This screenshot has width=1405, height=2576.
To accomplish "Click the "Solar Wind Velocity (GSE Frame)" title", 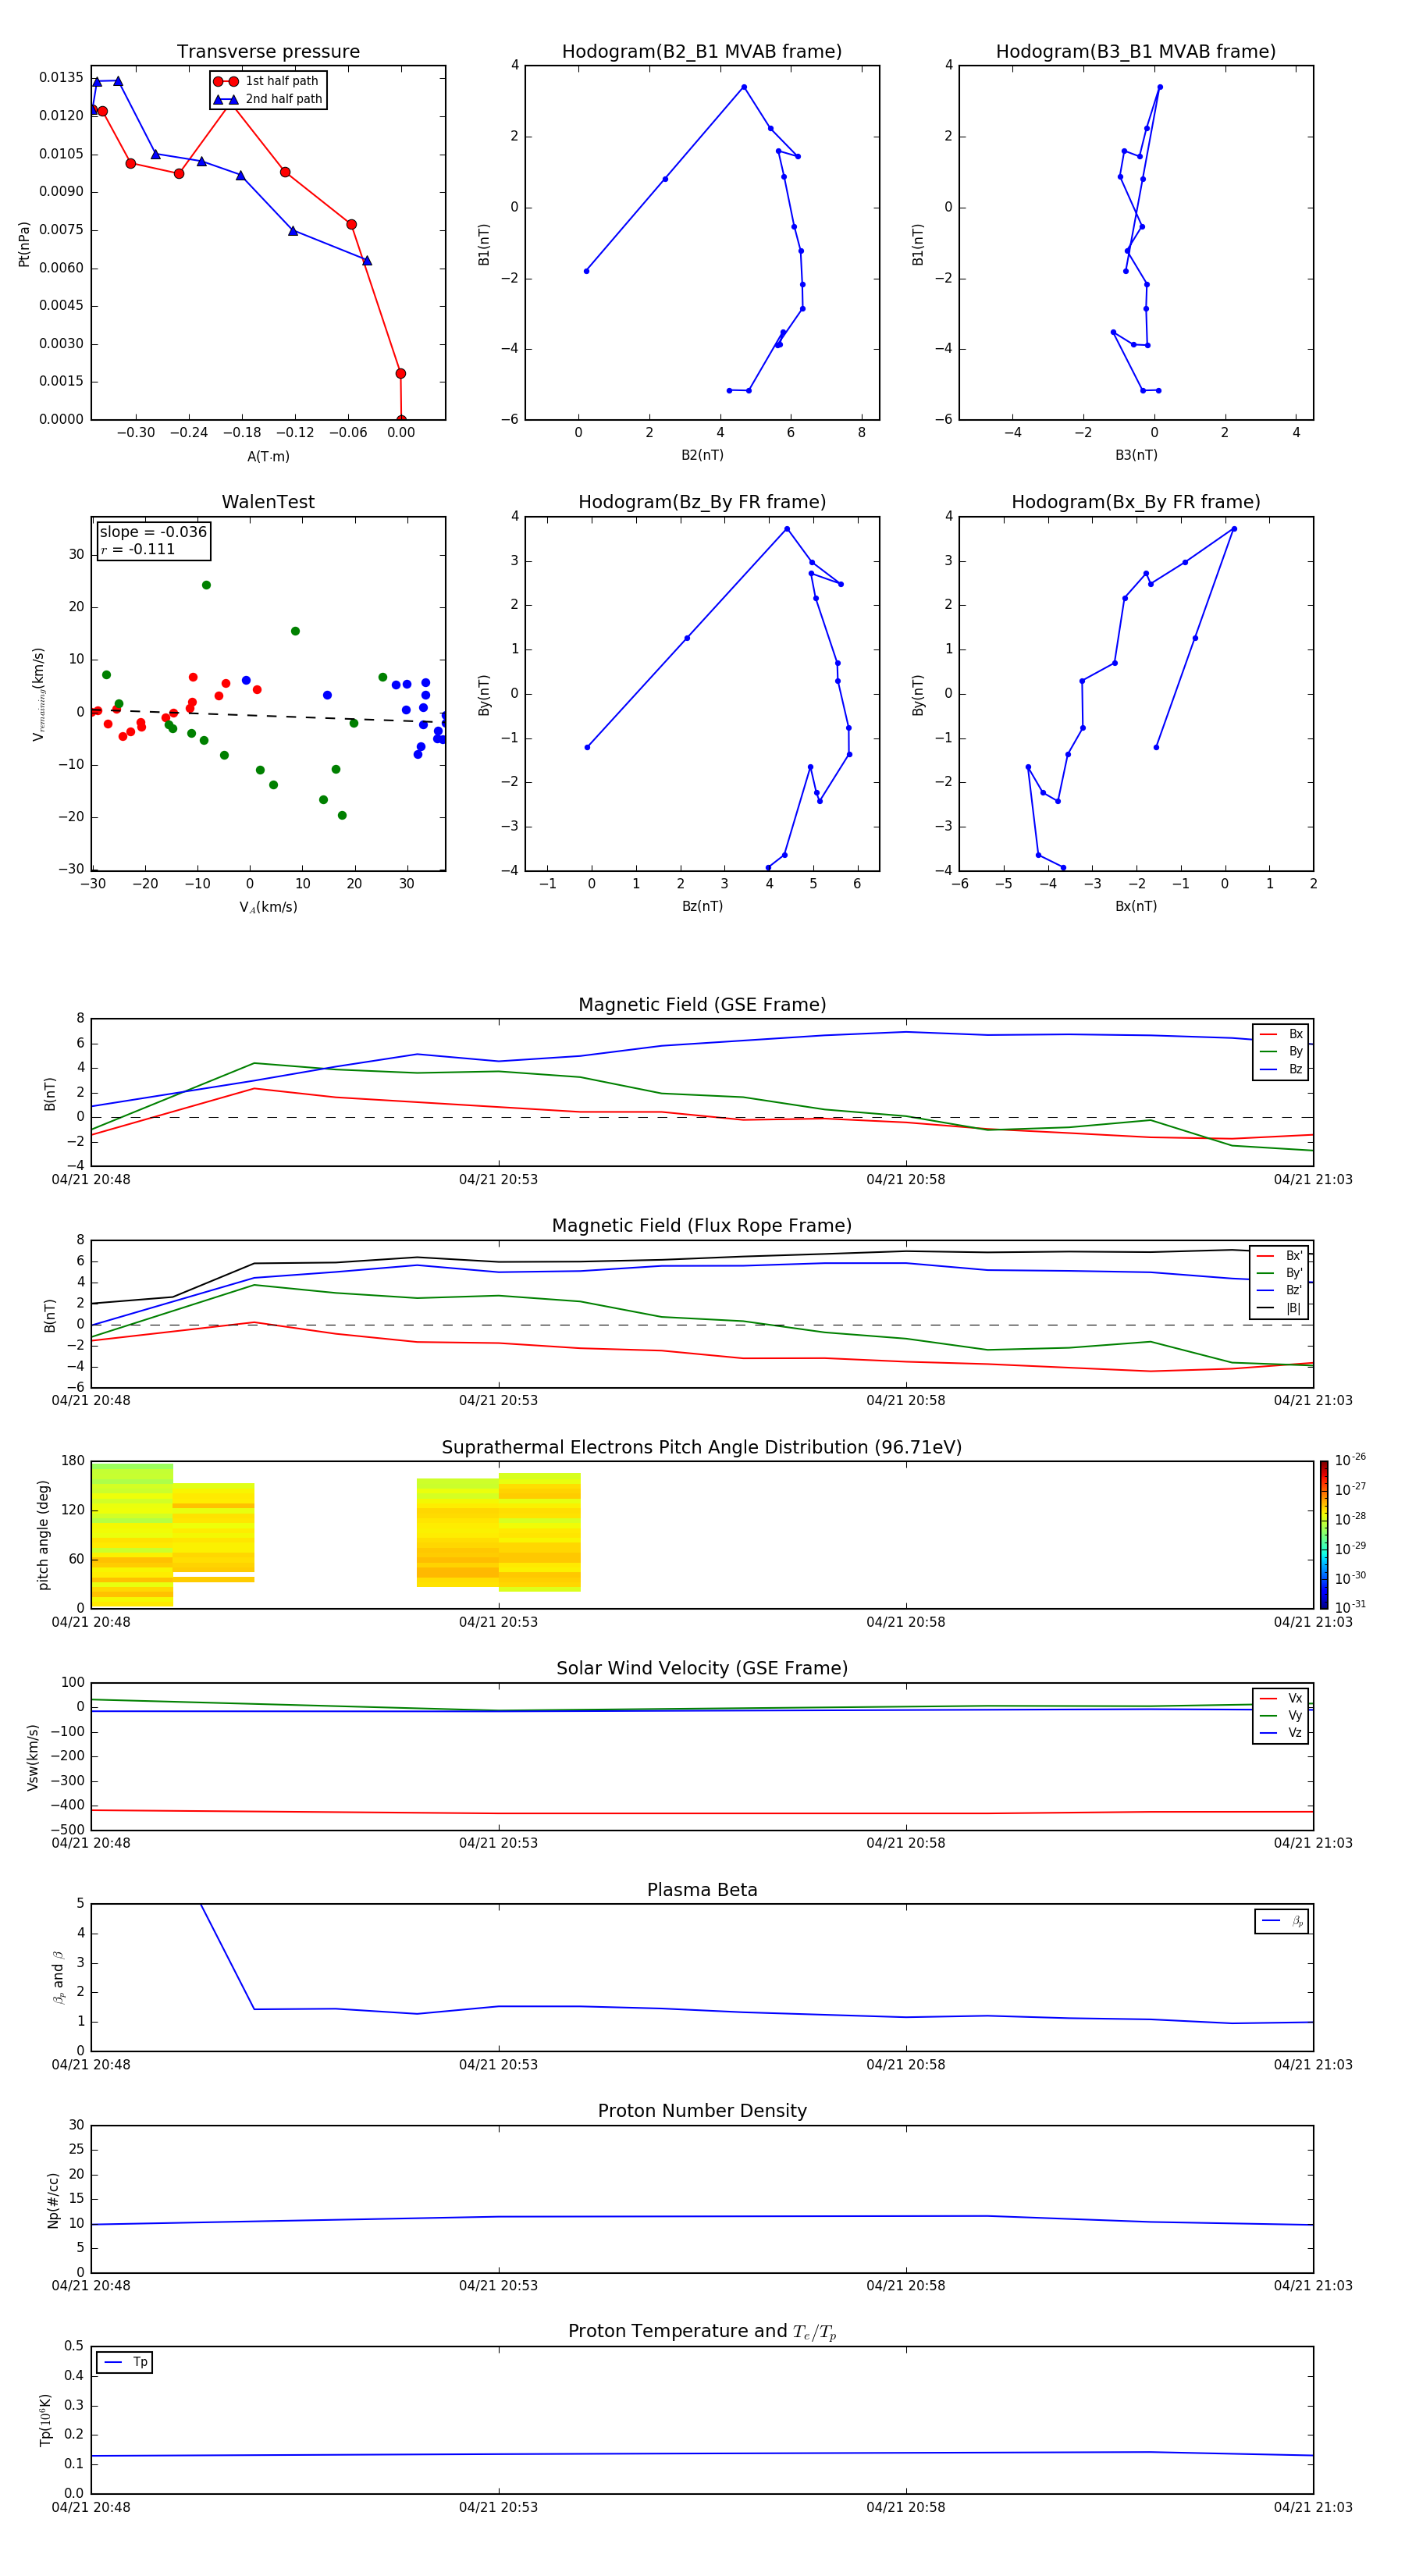I will [702, 1668].
